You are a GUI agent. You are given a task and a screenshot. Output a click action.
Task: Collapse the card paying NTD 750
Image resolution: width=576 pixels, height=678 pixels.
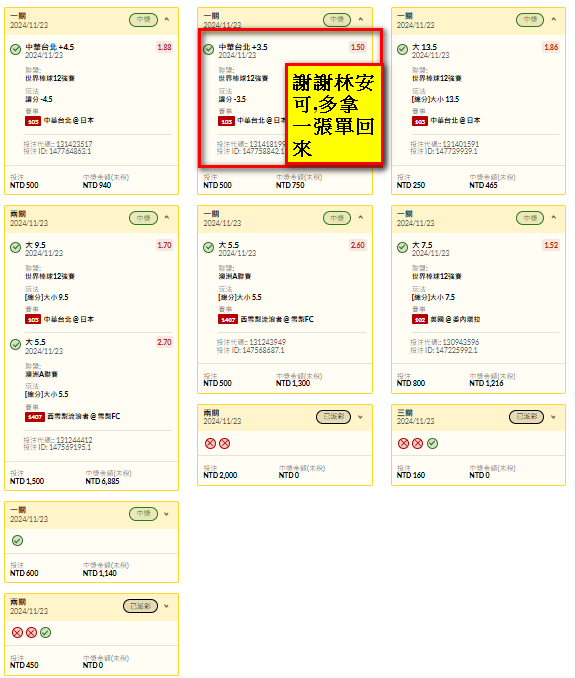coord(361,19)
